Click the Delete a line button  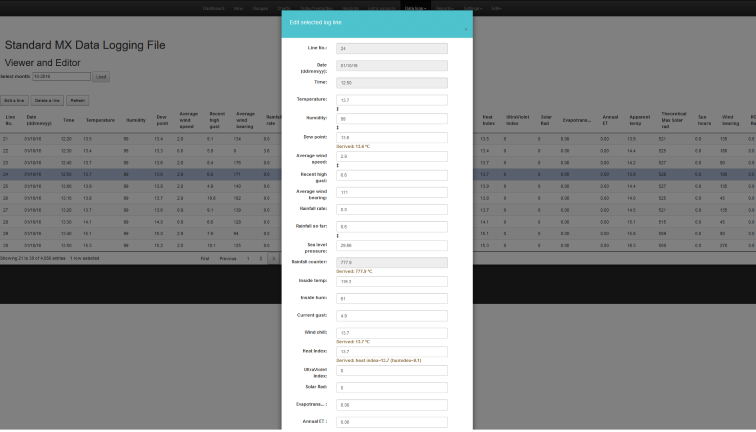(46, 100)
